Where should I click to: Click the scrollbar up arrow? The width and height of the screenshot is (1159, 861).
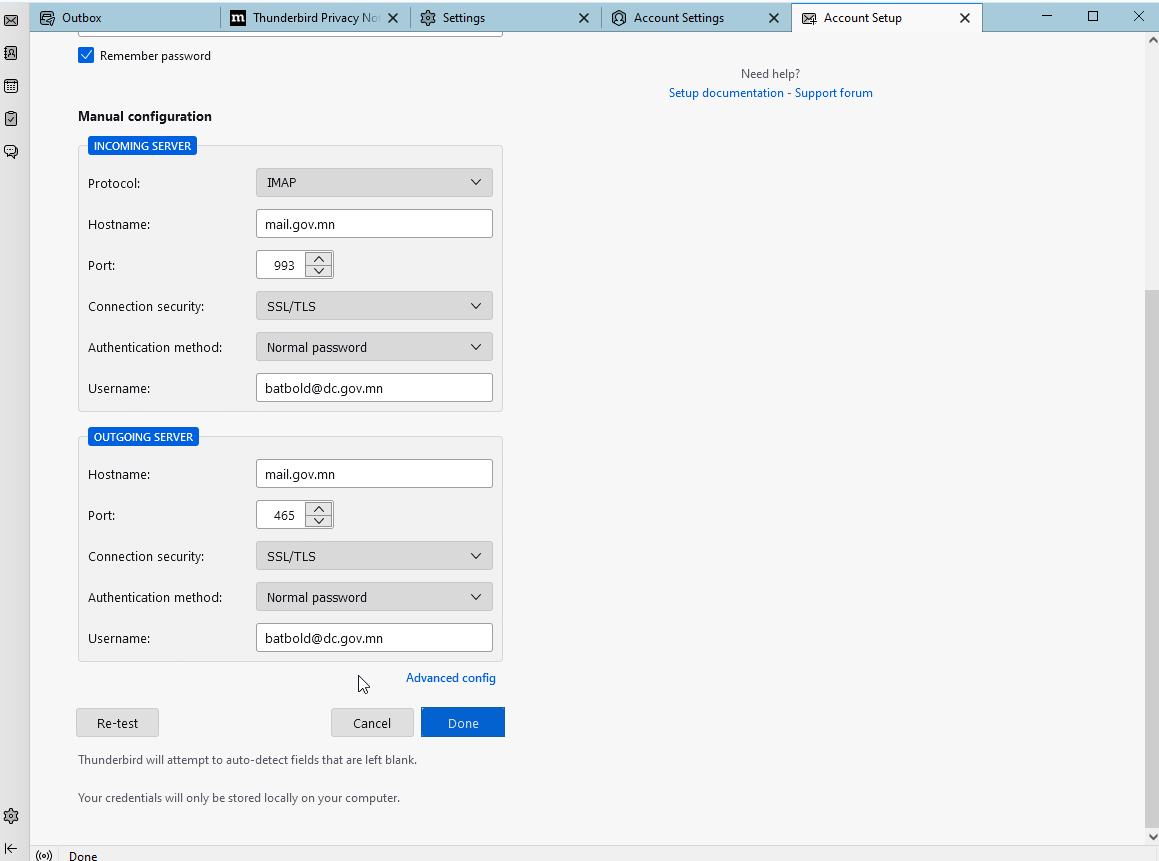click(x=1152, y=41)
